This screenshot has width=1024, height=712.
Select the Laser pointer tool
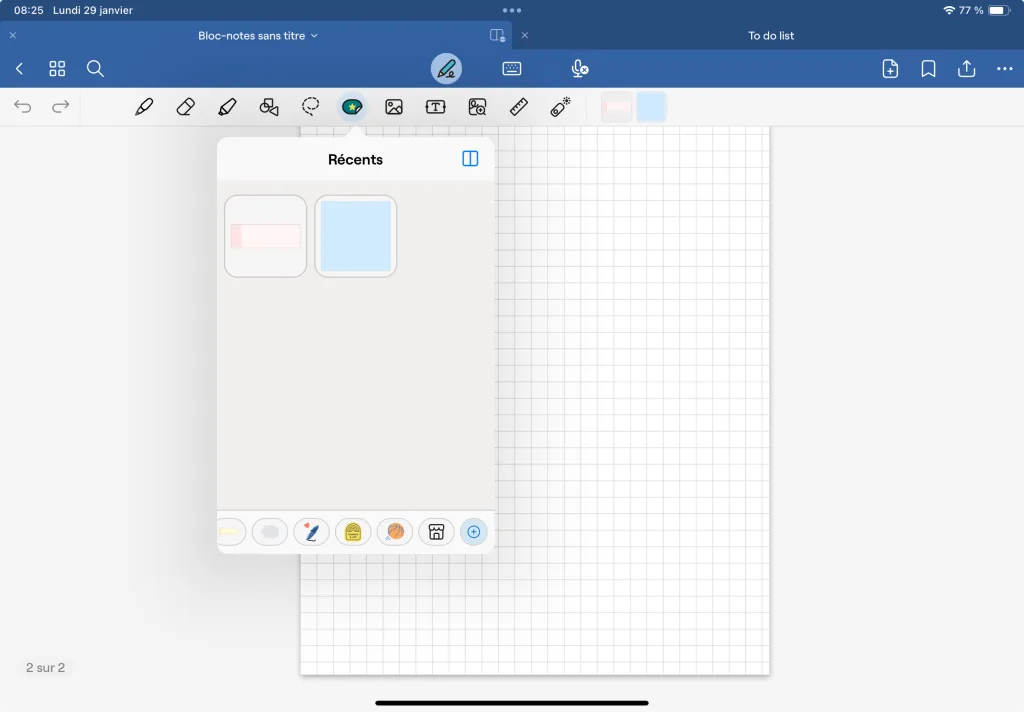pyautogui.click(x=560, y=106)
